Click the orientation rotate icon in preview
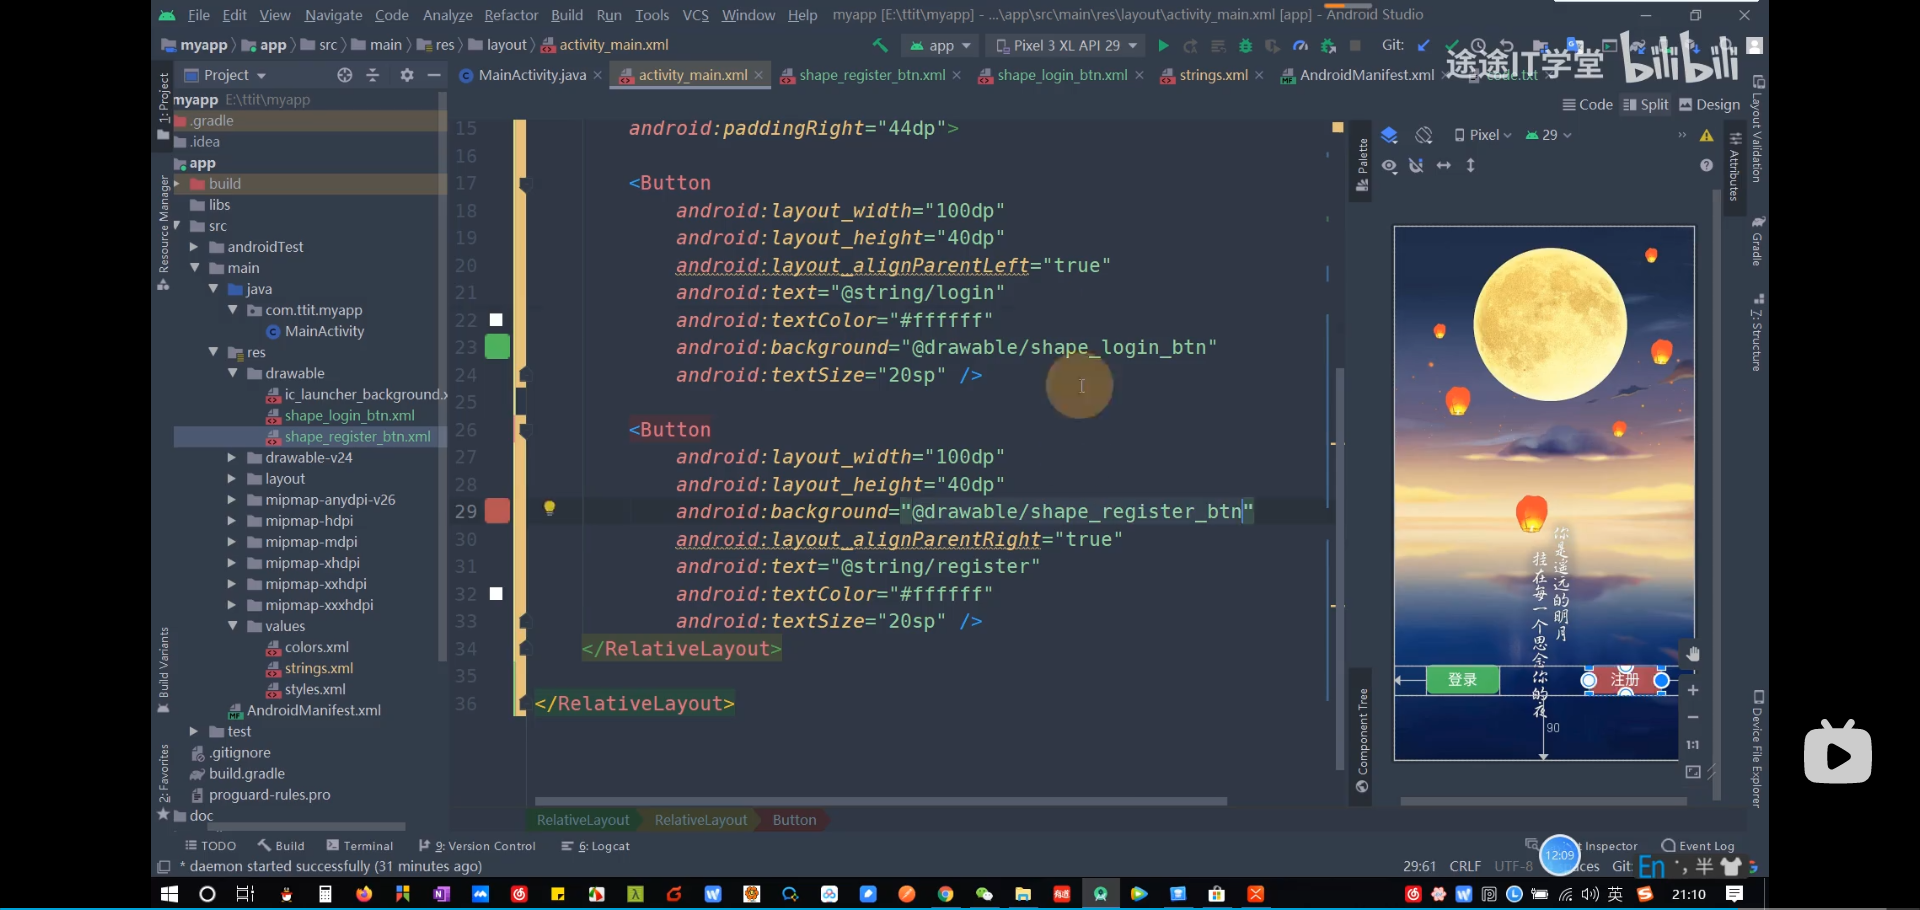 click(x=1424, y=135)
